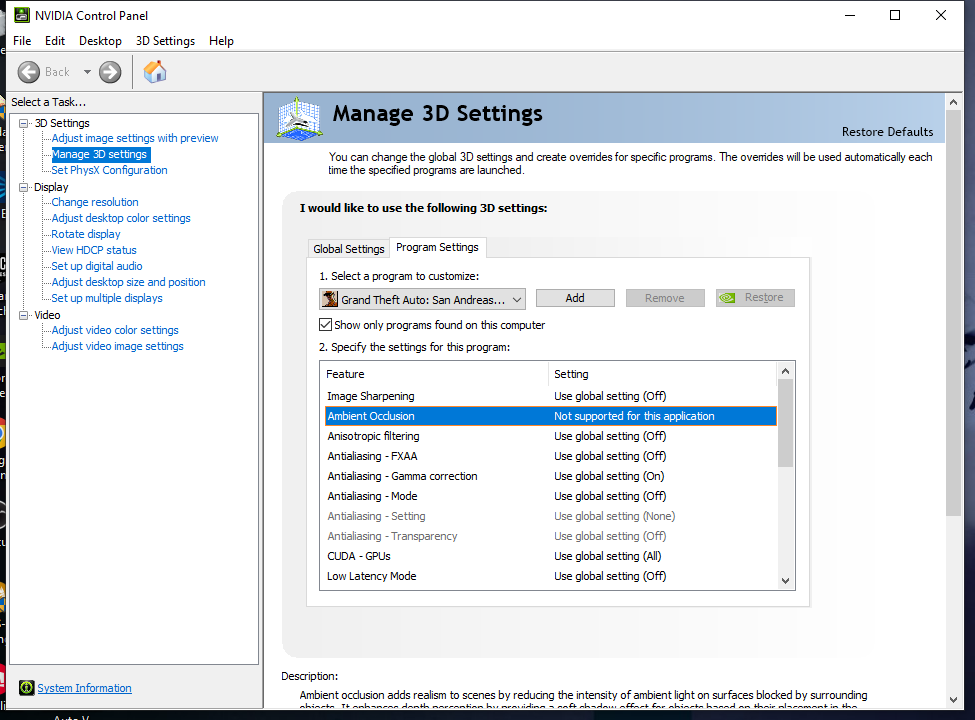This screenshot has height=720, width=975.
Task: Click the settings list scroll-up arrow
Action: click(x=785, y=371)
